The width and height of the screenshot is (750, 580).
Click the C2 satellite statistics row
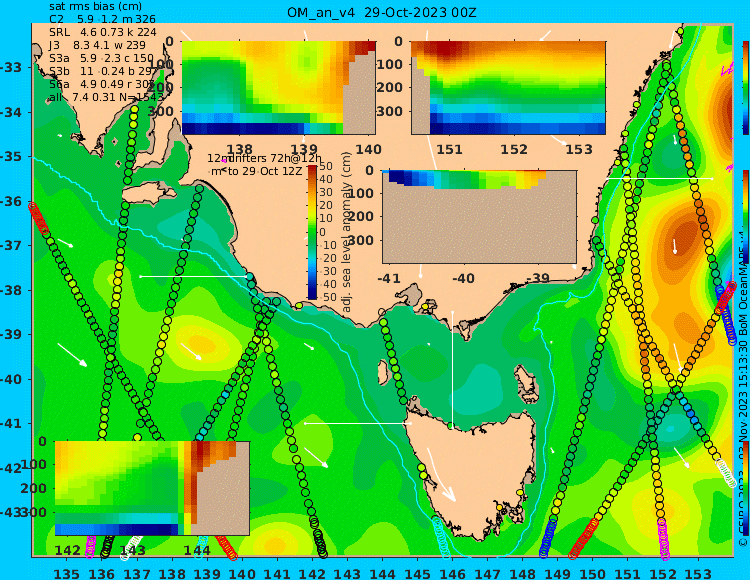tap(102, 19)
